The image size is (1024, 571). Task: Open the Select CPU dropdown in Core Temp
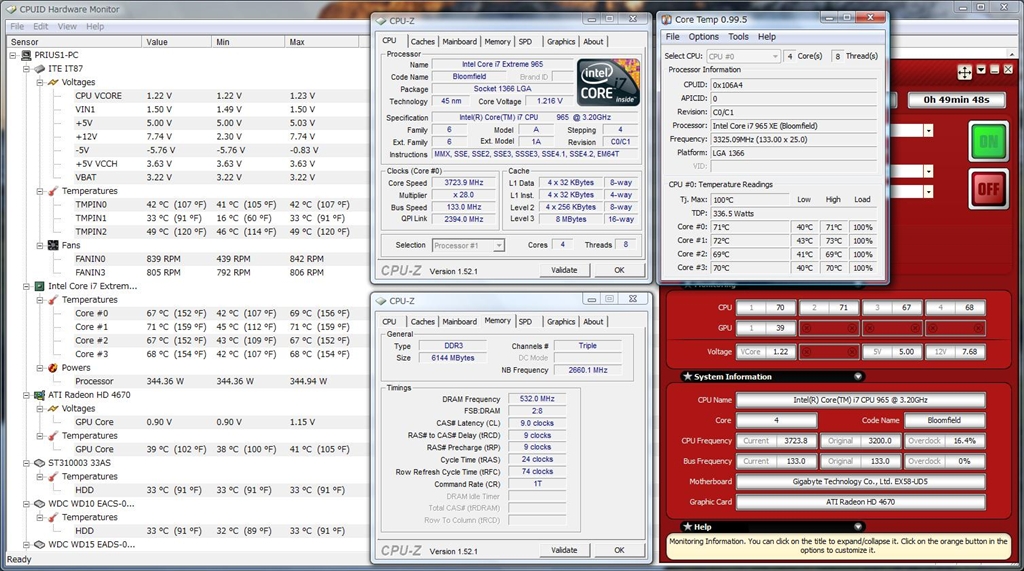743,57
